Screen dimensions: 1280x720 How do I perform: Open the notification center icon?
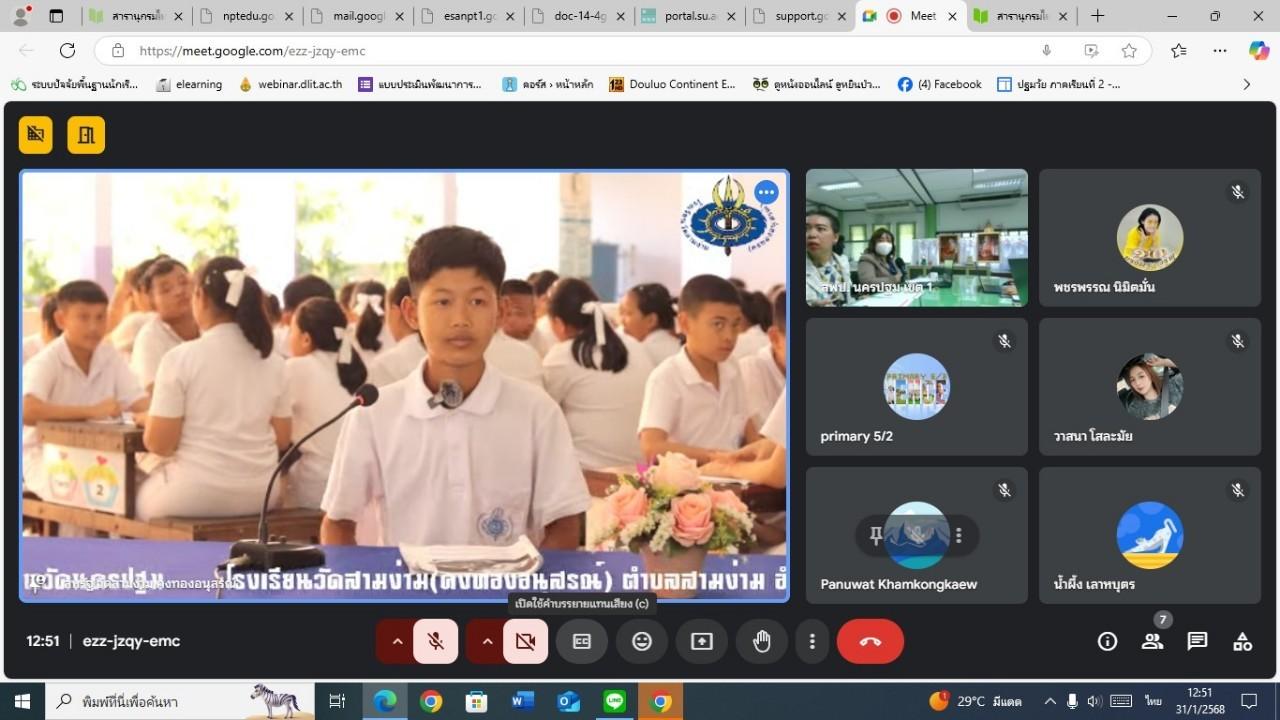pyautogui.click(x=1248, y=701)
